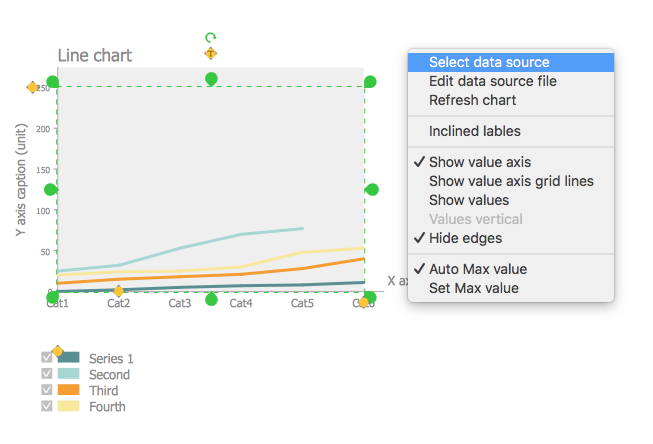Screen dimensions: 653x444
Task: Click the bottom-center green resize handle
Action: click(211, 298)
